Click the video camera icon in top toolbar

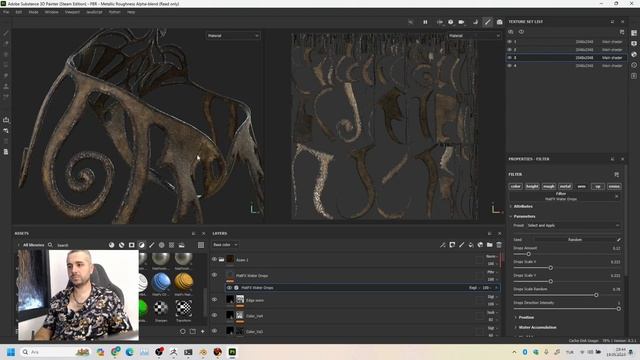click(x=461, y=22)
